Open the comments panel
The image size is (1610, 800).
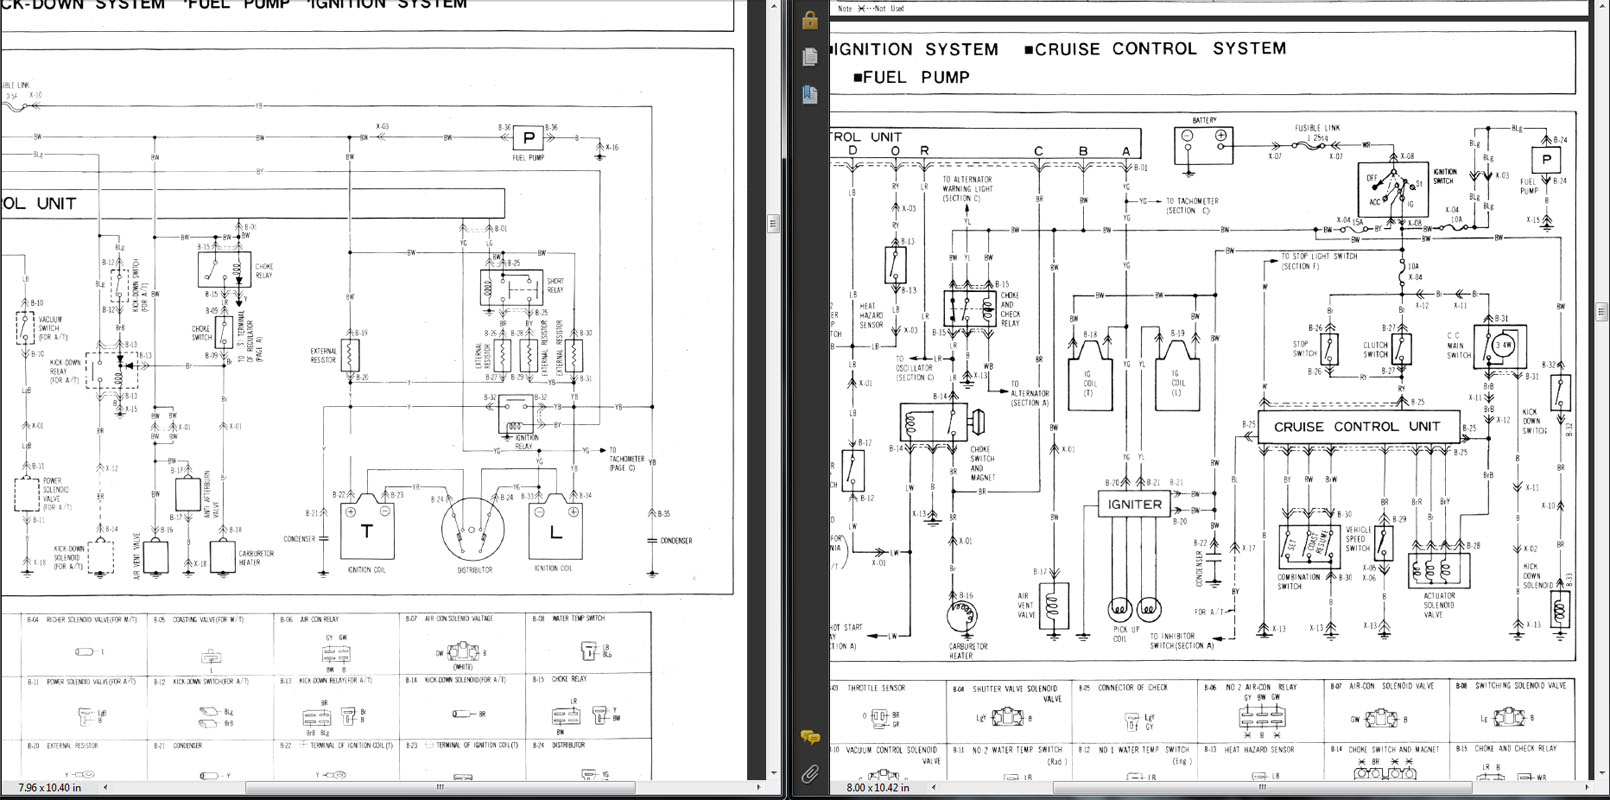click(810, 738)
